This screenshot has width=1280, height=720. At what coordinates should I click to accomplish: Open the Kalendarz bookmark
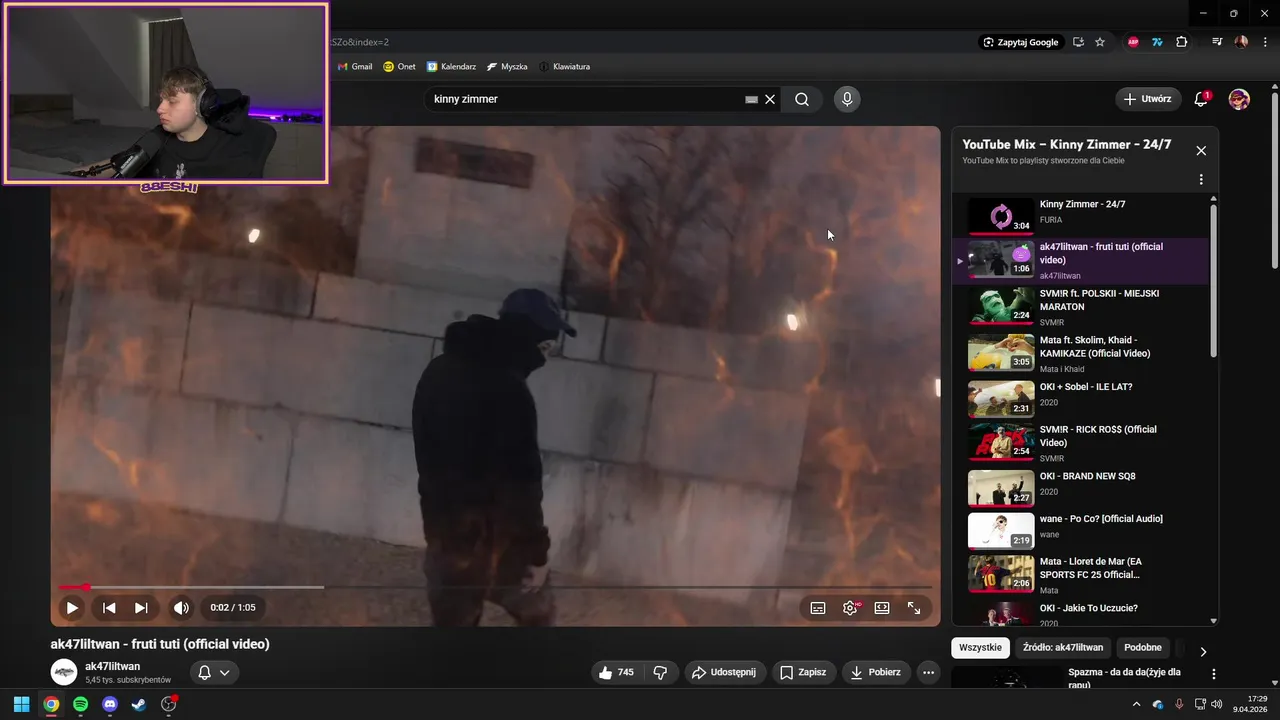pyautogui.click(x=451, y=66)
